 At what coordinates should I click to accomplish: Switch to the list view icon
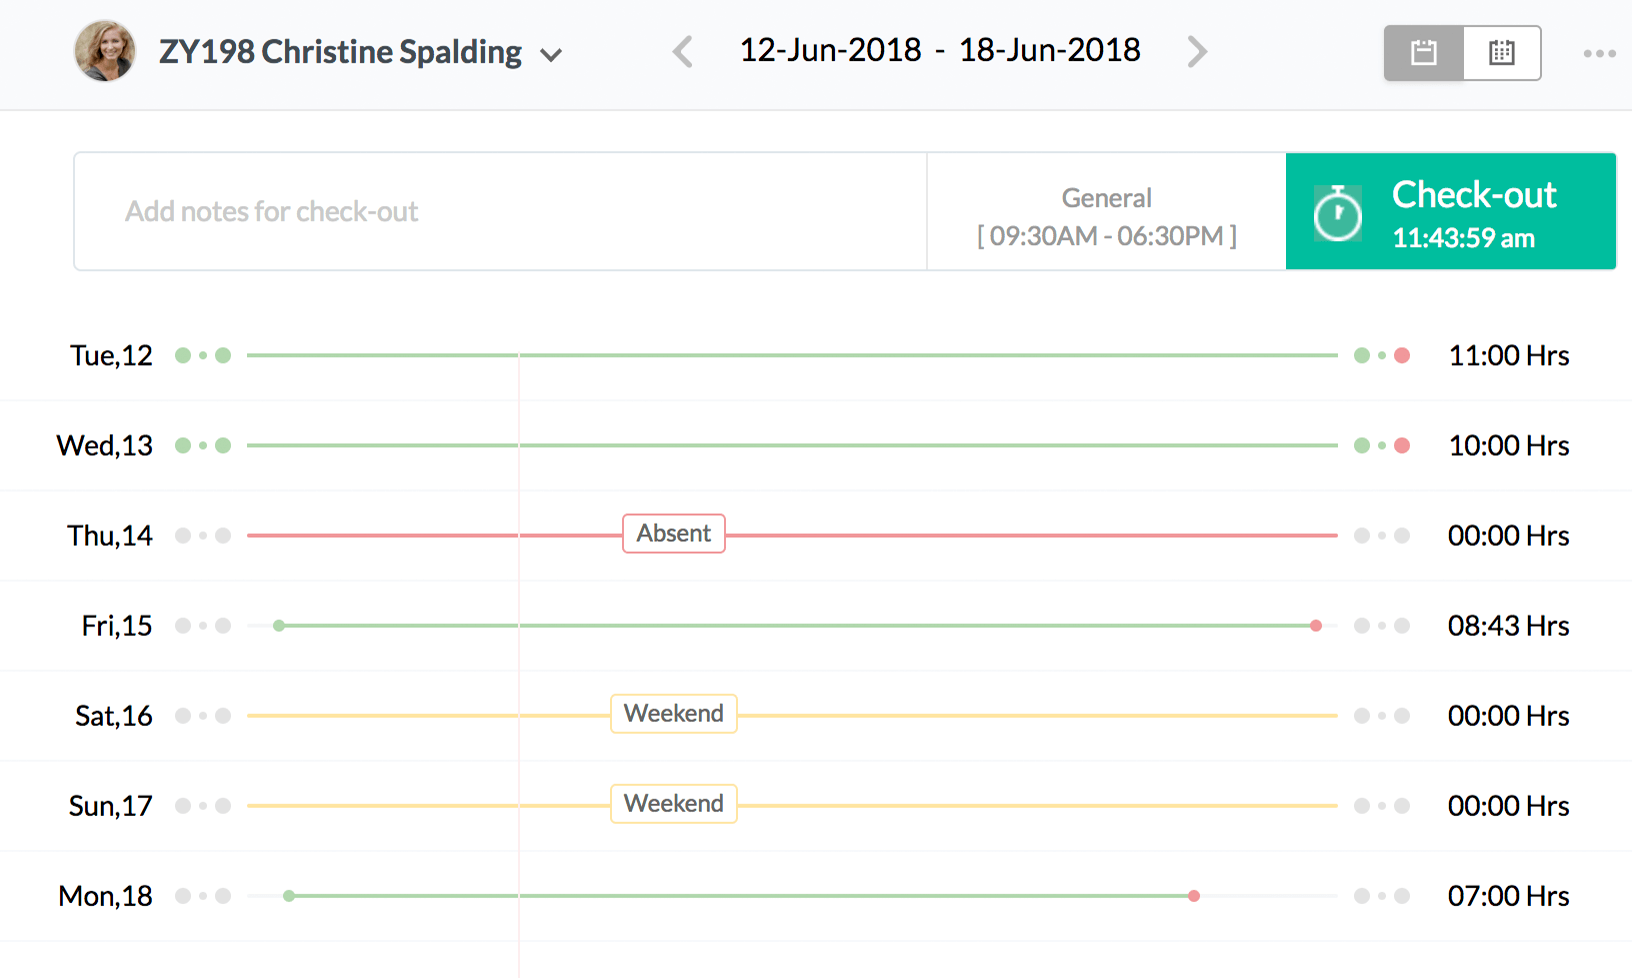(1424, 53)
